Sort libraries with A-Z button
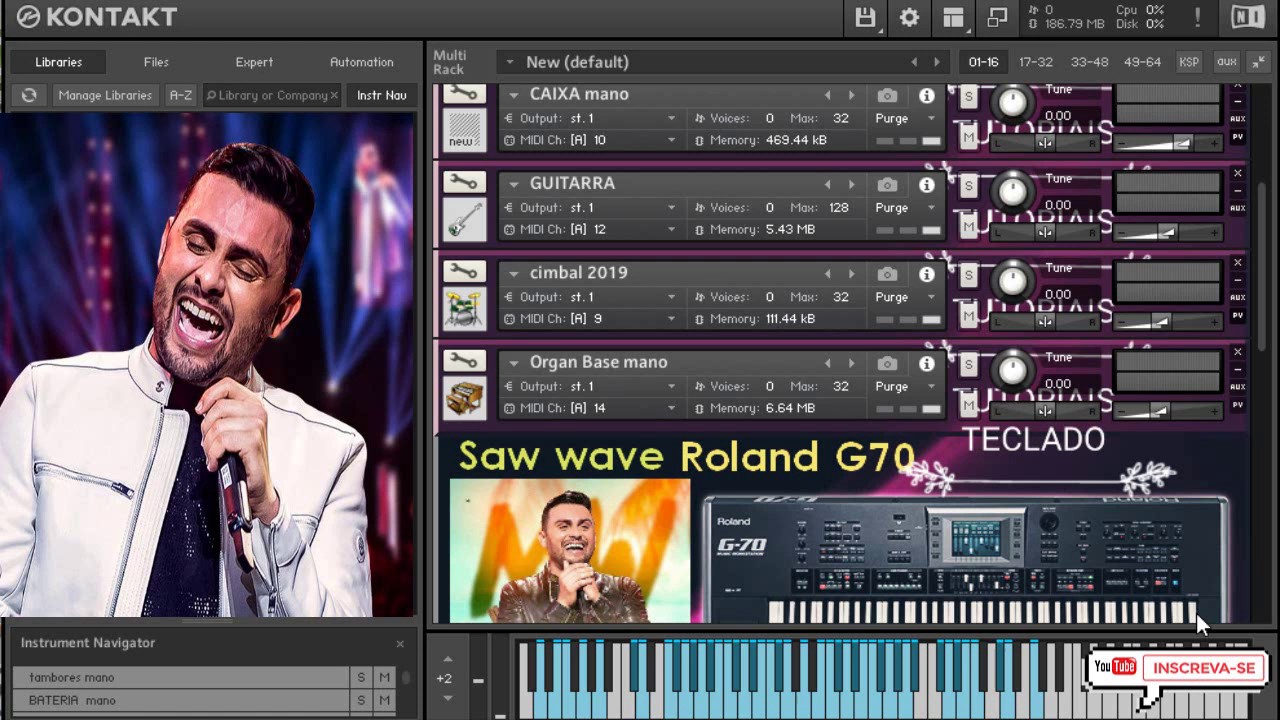The width and height of the screenshot is (1280, 720). (180, 95)
